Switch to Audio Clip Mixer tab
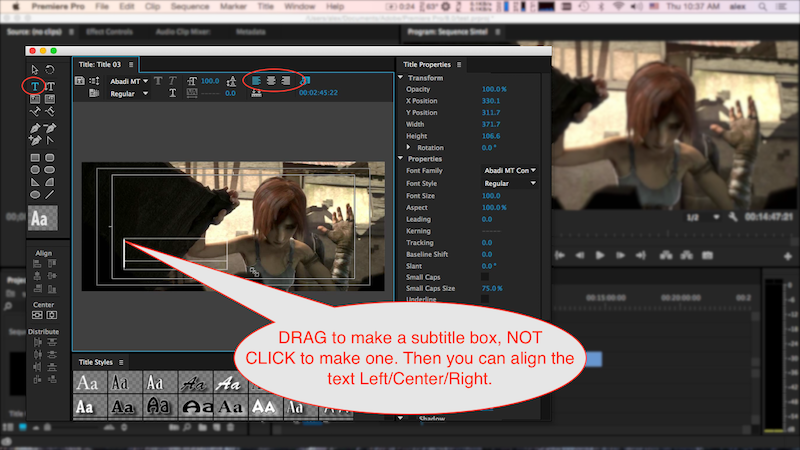This screenshot has height=450, width=800. (183, 32)
